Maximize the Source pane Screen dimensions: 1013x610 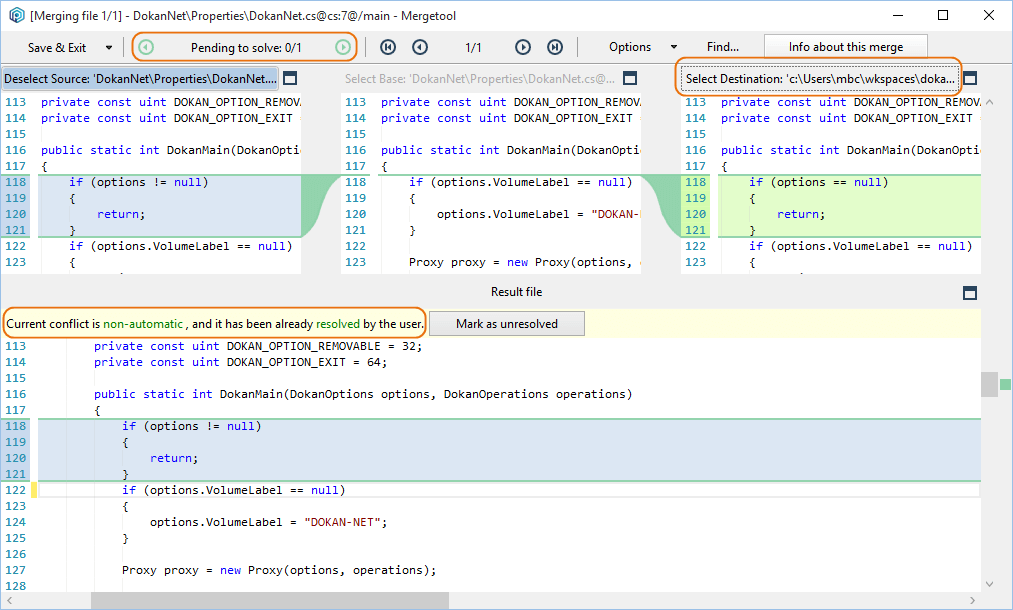click(x=290, y=78)
